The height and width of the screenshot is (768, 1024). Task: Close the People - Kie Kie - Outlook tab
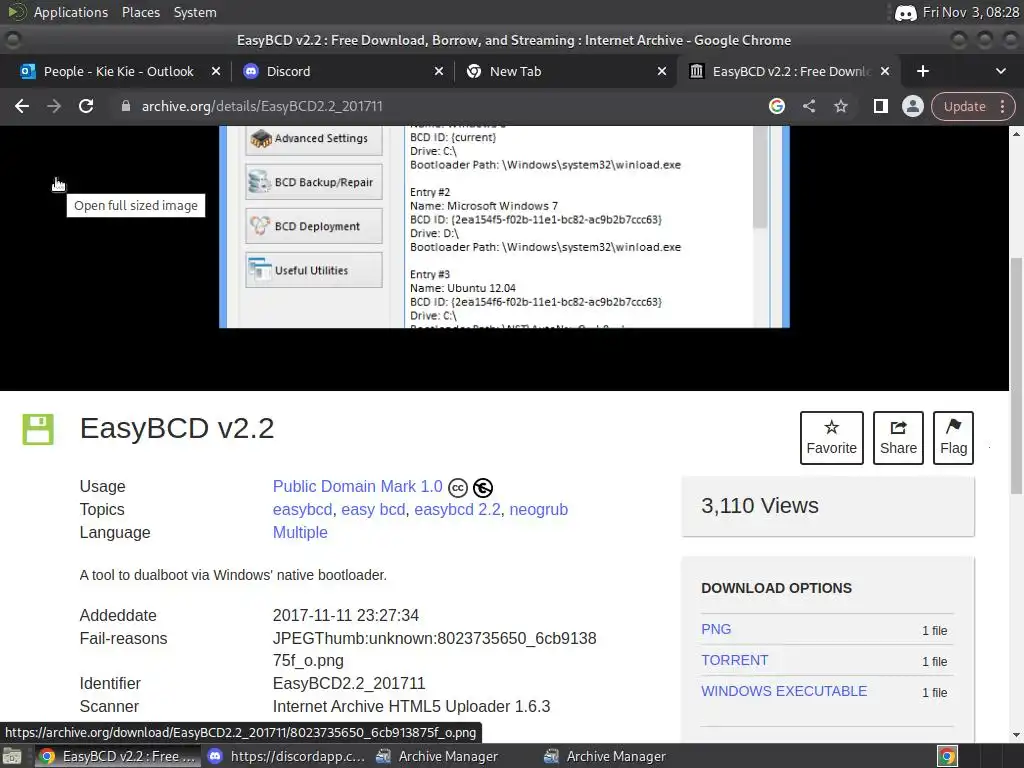coord(216,71)
